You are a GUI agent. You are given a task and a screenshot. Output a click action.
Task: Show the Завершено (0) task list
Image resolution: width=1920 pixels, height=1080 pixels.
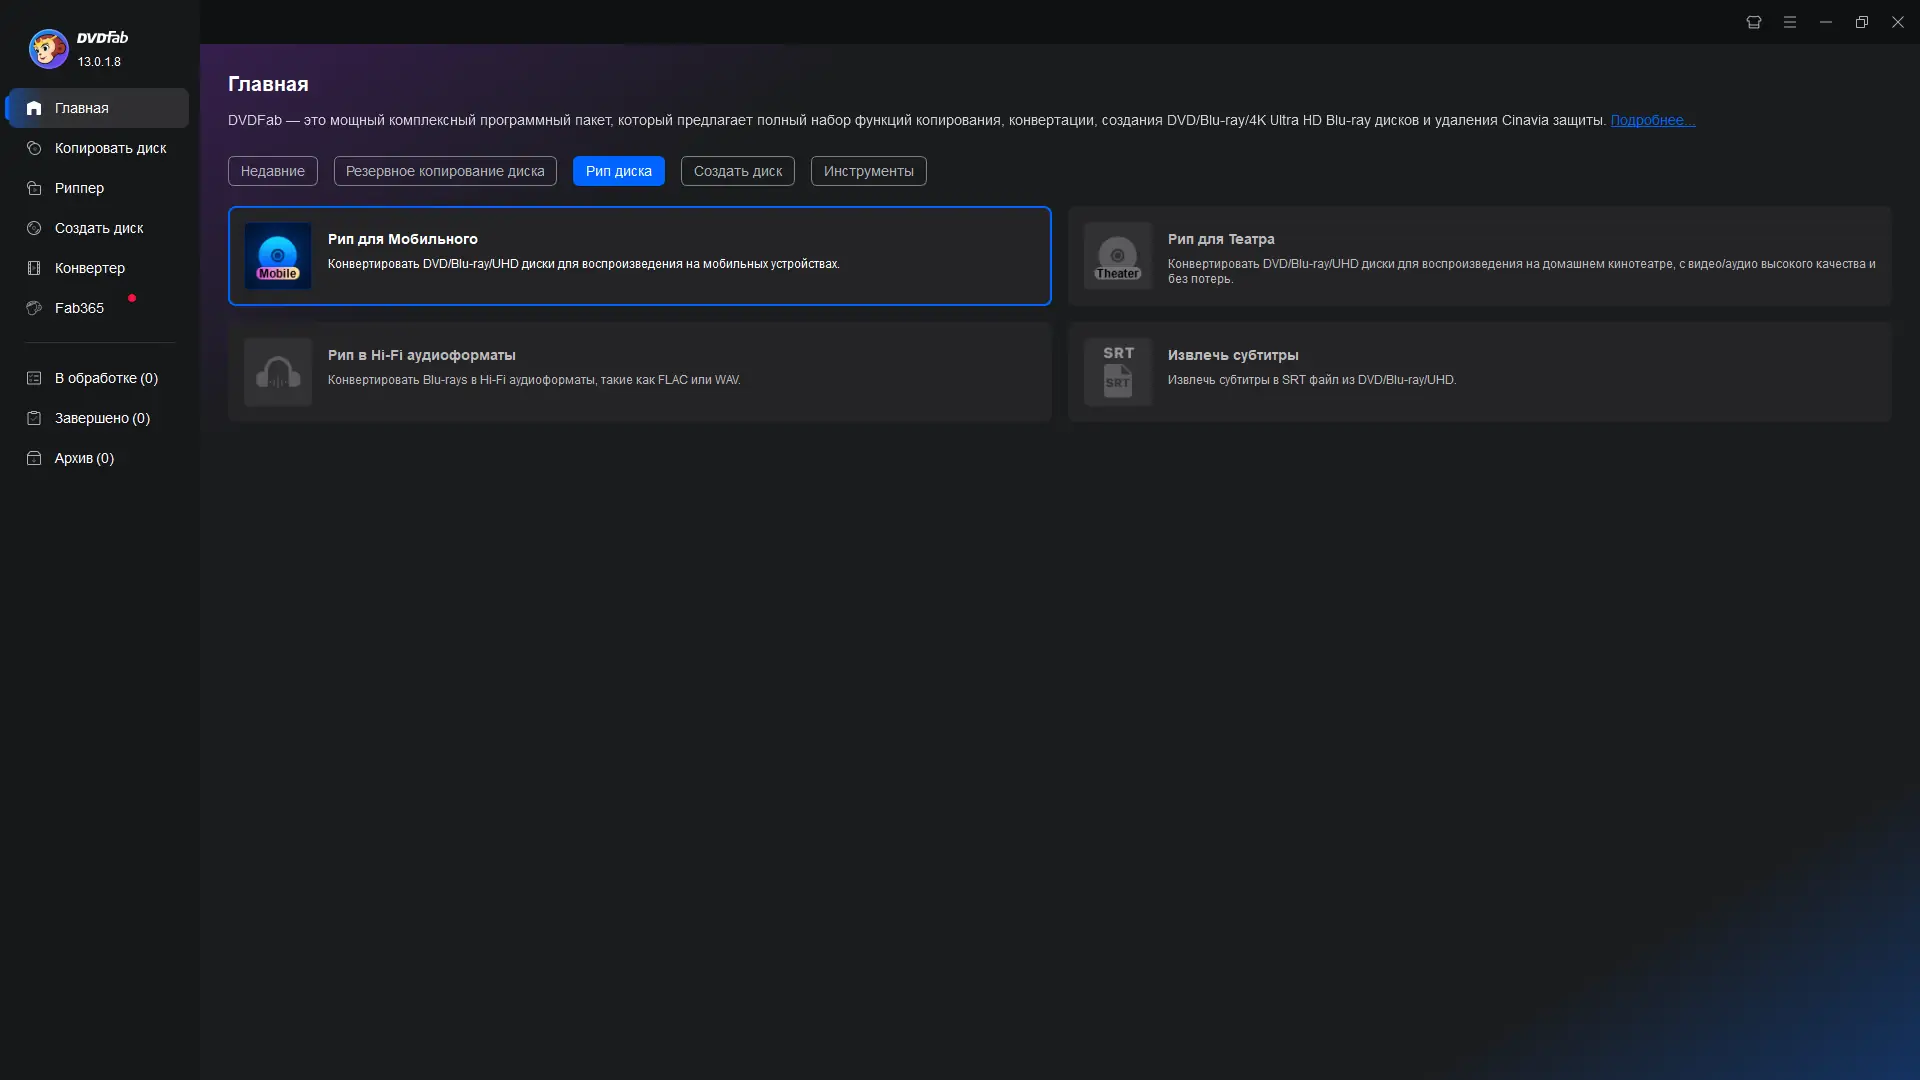(x=101, y=418)
